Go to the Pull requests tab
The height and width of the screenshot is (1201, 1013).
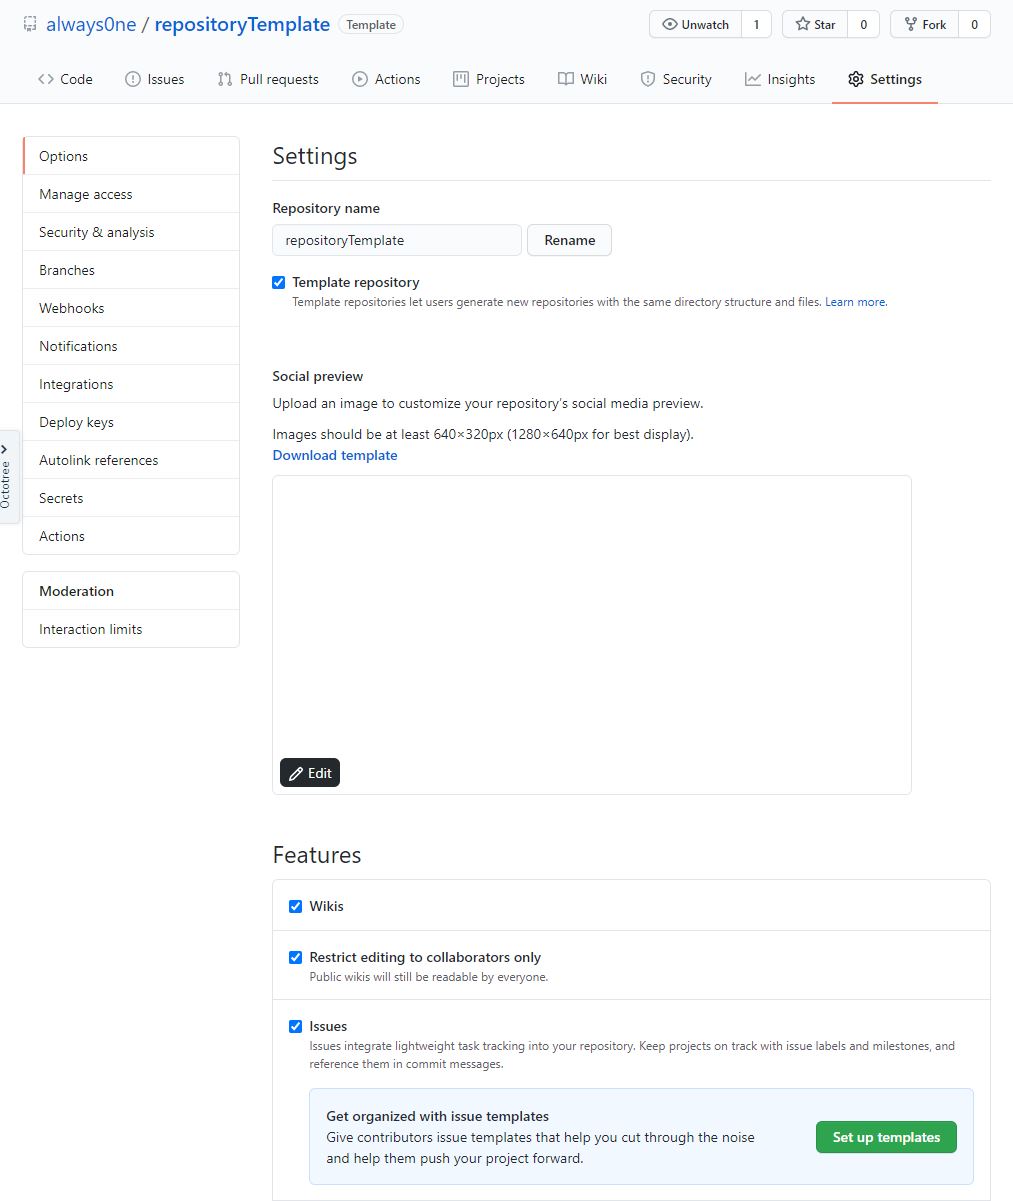tap(268, 79)
